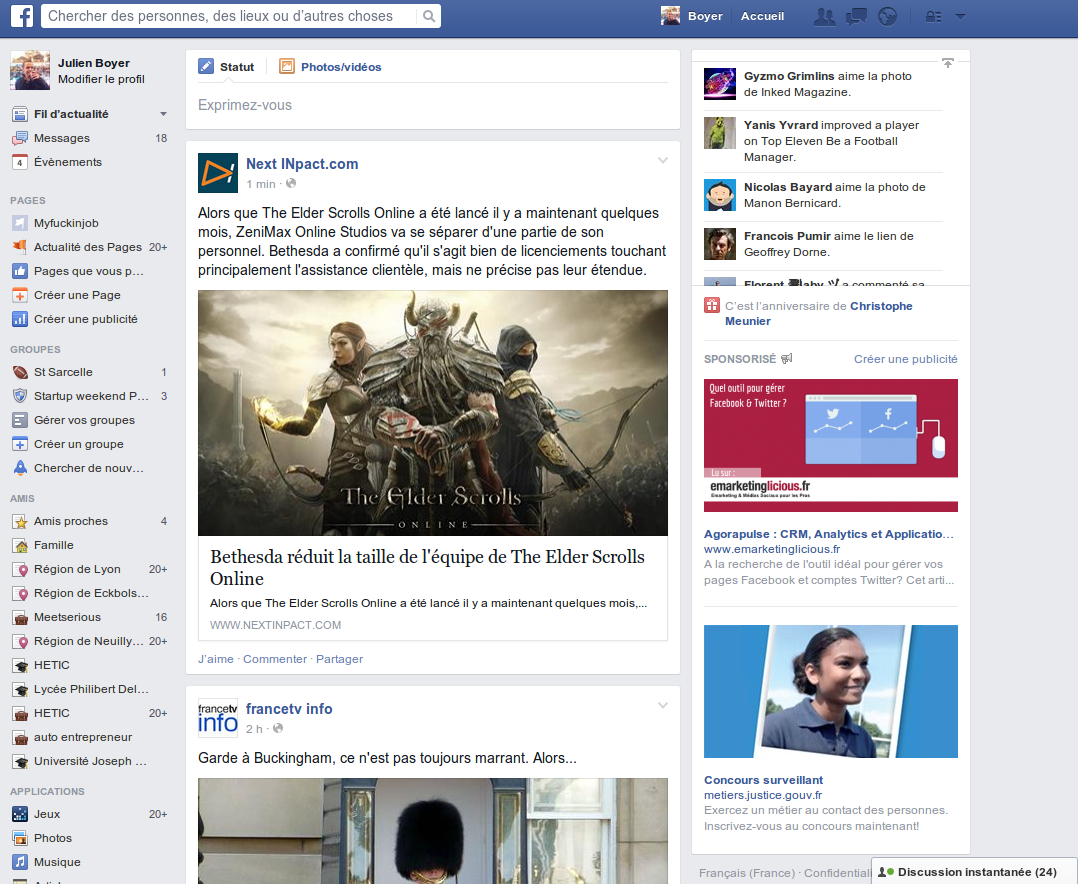Click Next INpact.com page name
1078x884 pixels.
302,164
